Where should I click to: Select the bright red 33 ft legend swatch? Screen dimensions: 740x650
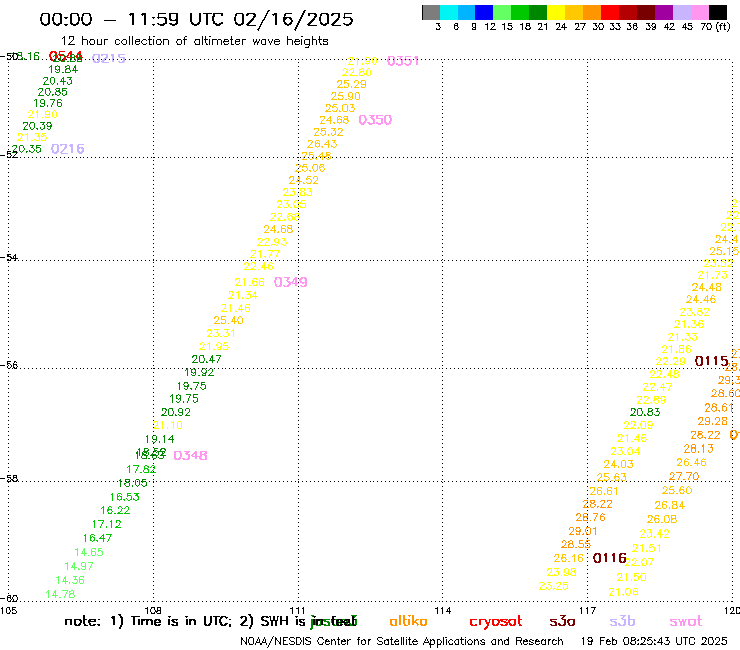(x=610, y=12)
